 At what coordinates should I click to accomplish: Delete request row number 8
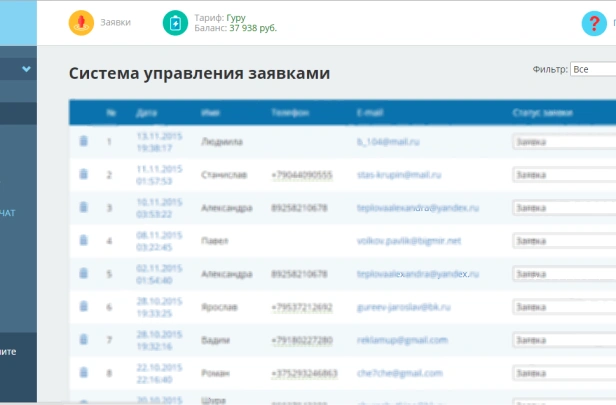(83, 372)
